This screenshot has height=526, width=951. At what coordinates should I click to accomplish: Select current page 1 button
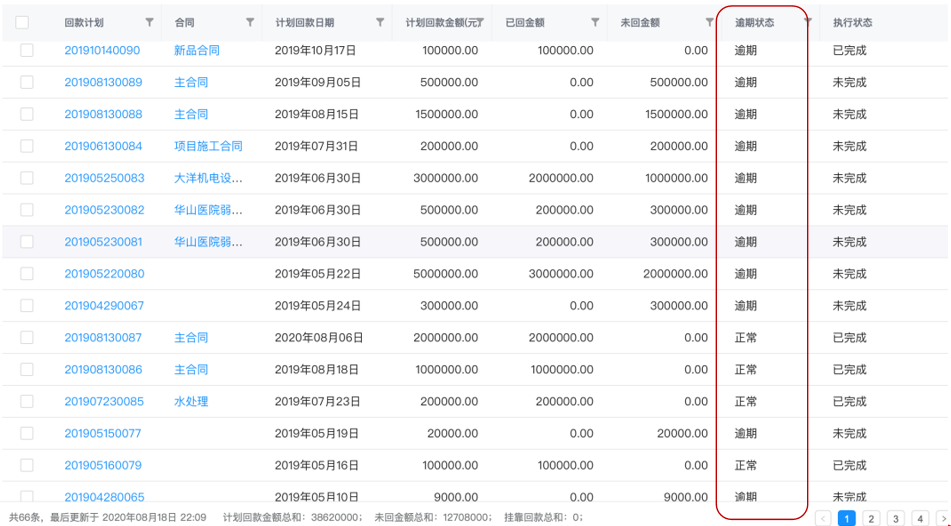coord(846,518)
